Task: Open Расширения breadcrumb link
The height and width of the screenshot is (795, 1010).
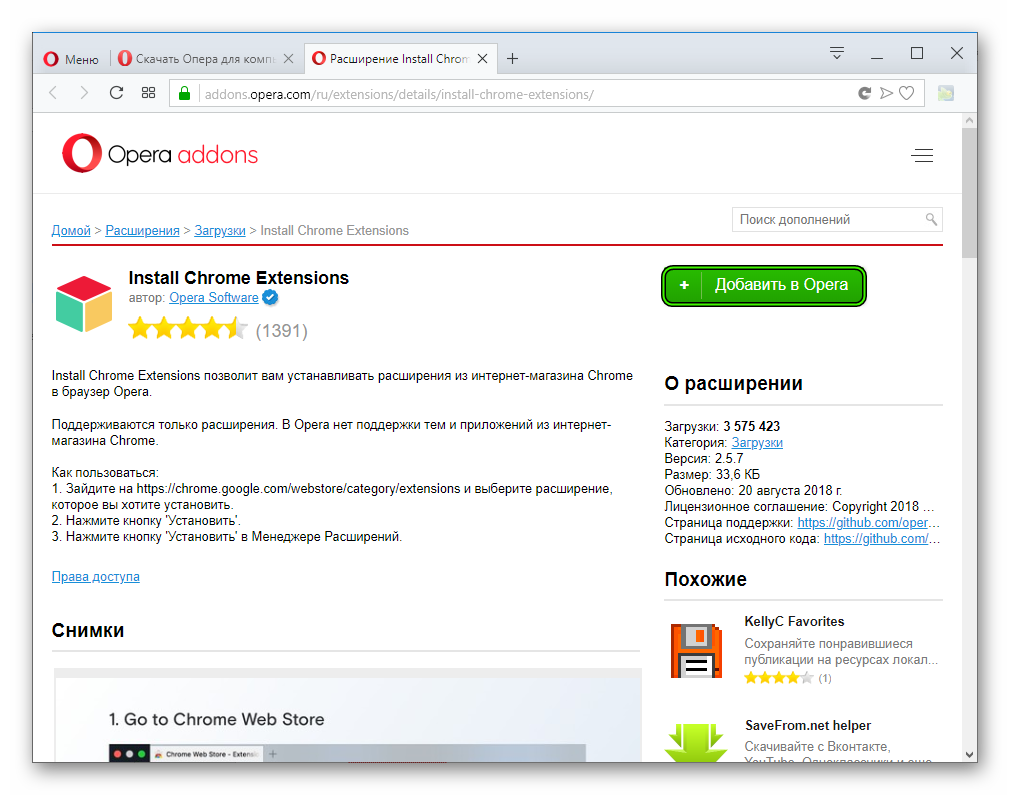Action: point(142,231)
